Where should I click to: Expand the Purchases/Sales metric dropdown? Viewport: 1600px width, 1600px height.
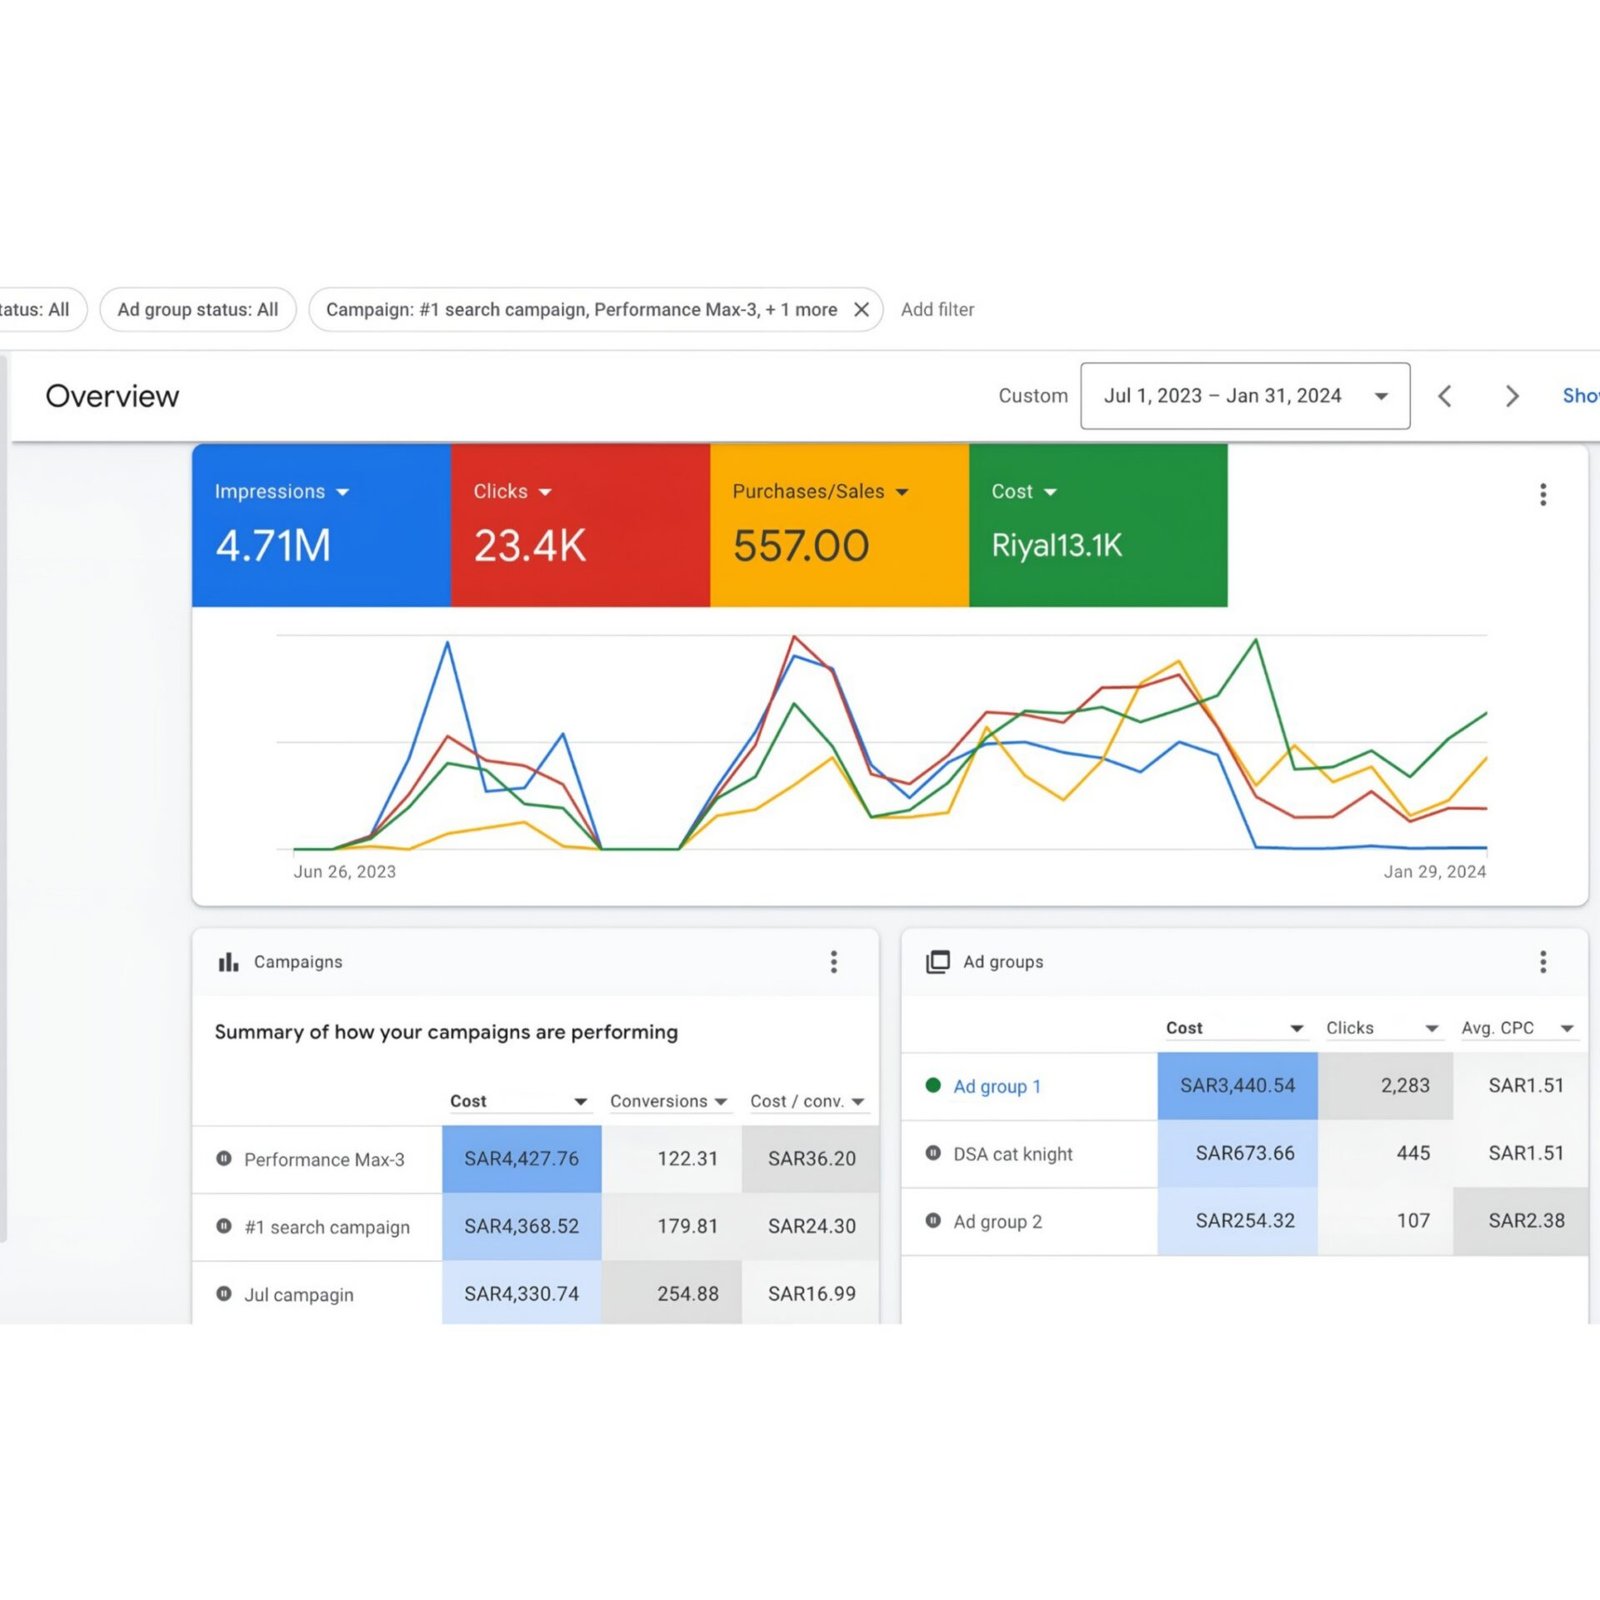[902, 492]
